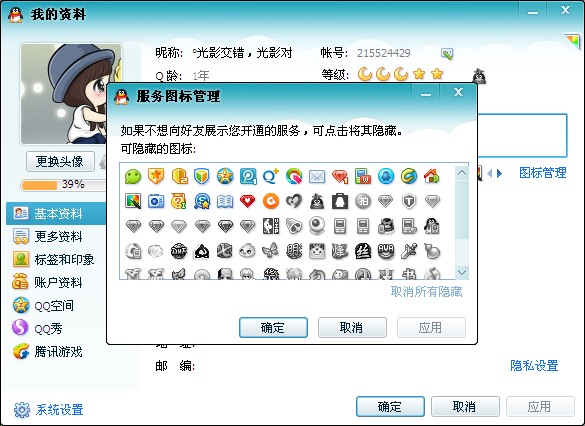Select the gray round 拍 icon
Image resolution: width=585 pixels, height=426 pixels.
tap(363, 201)
